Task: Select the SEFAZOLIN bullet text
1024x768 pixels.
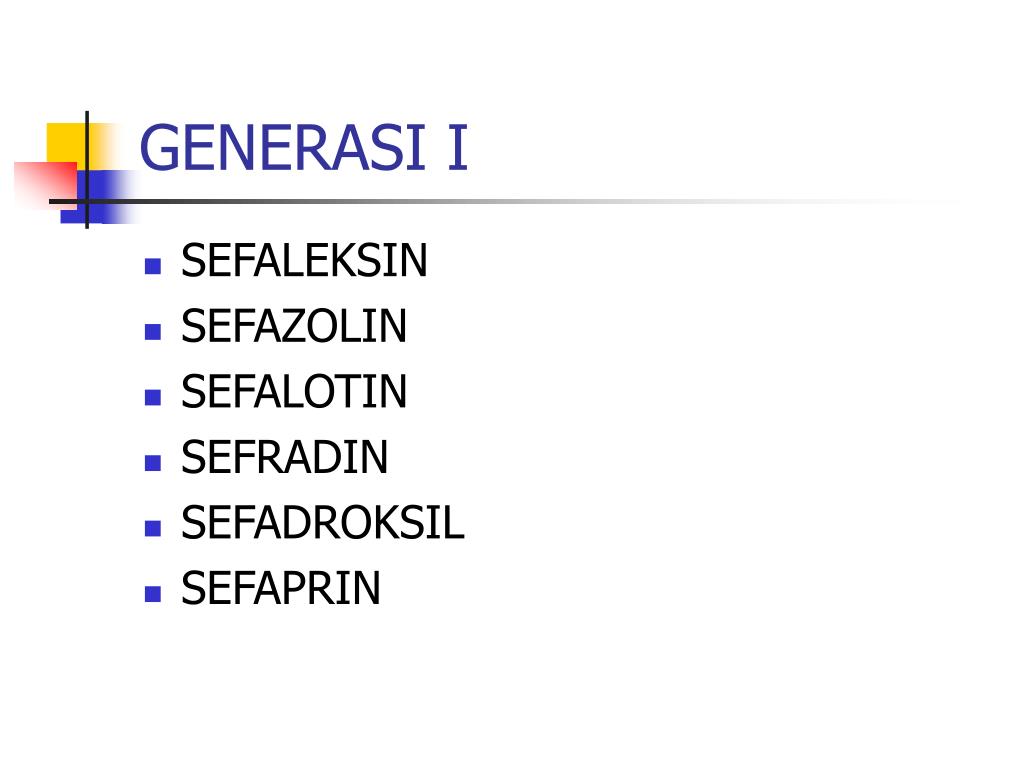Action: tap(294, 326)
